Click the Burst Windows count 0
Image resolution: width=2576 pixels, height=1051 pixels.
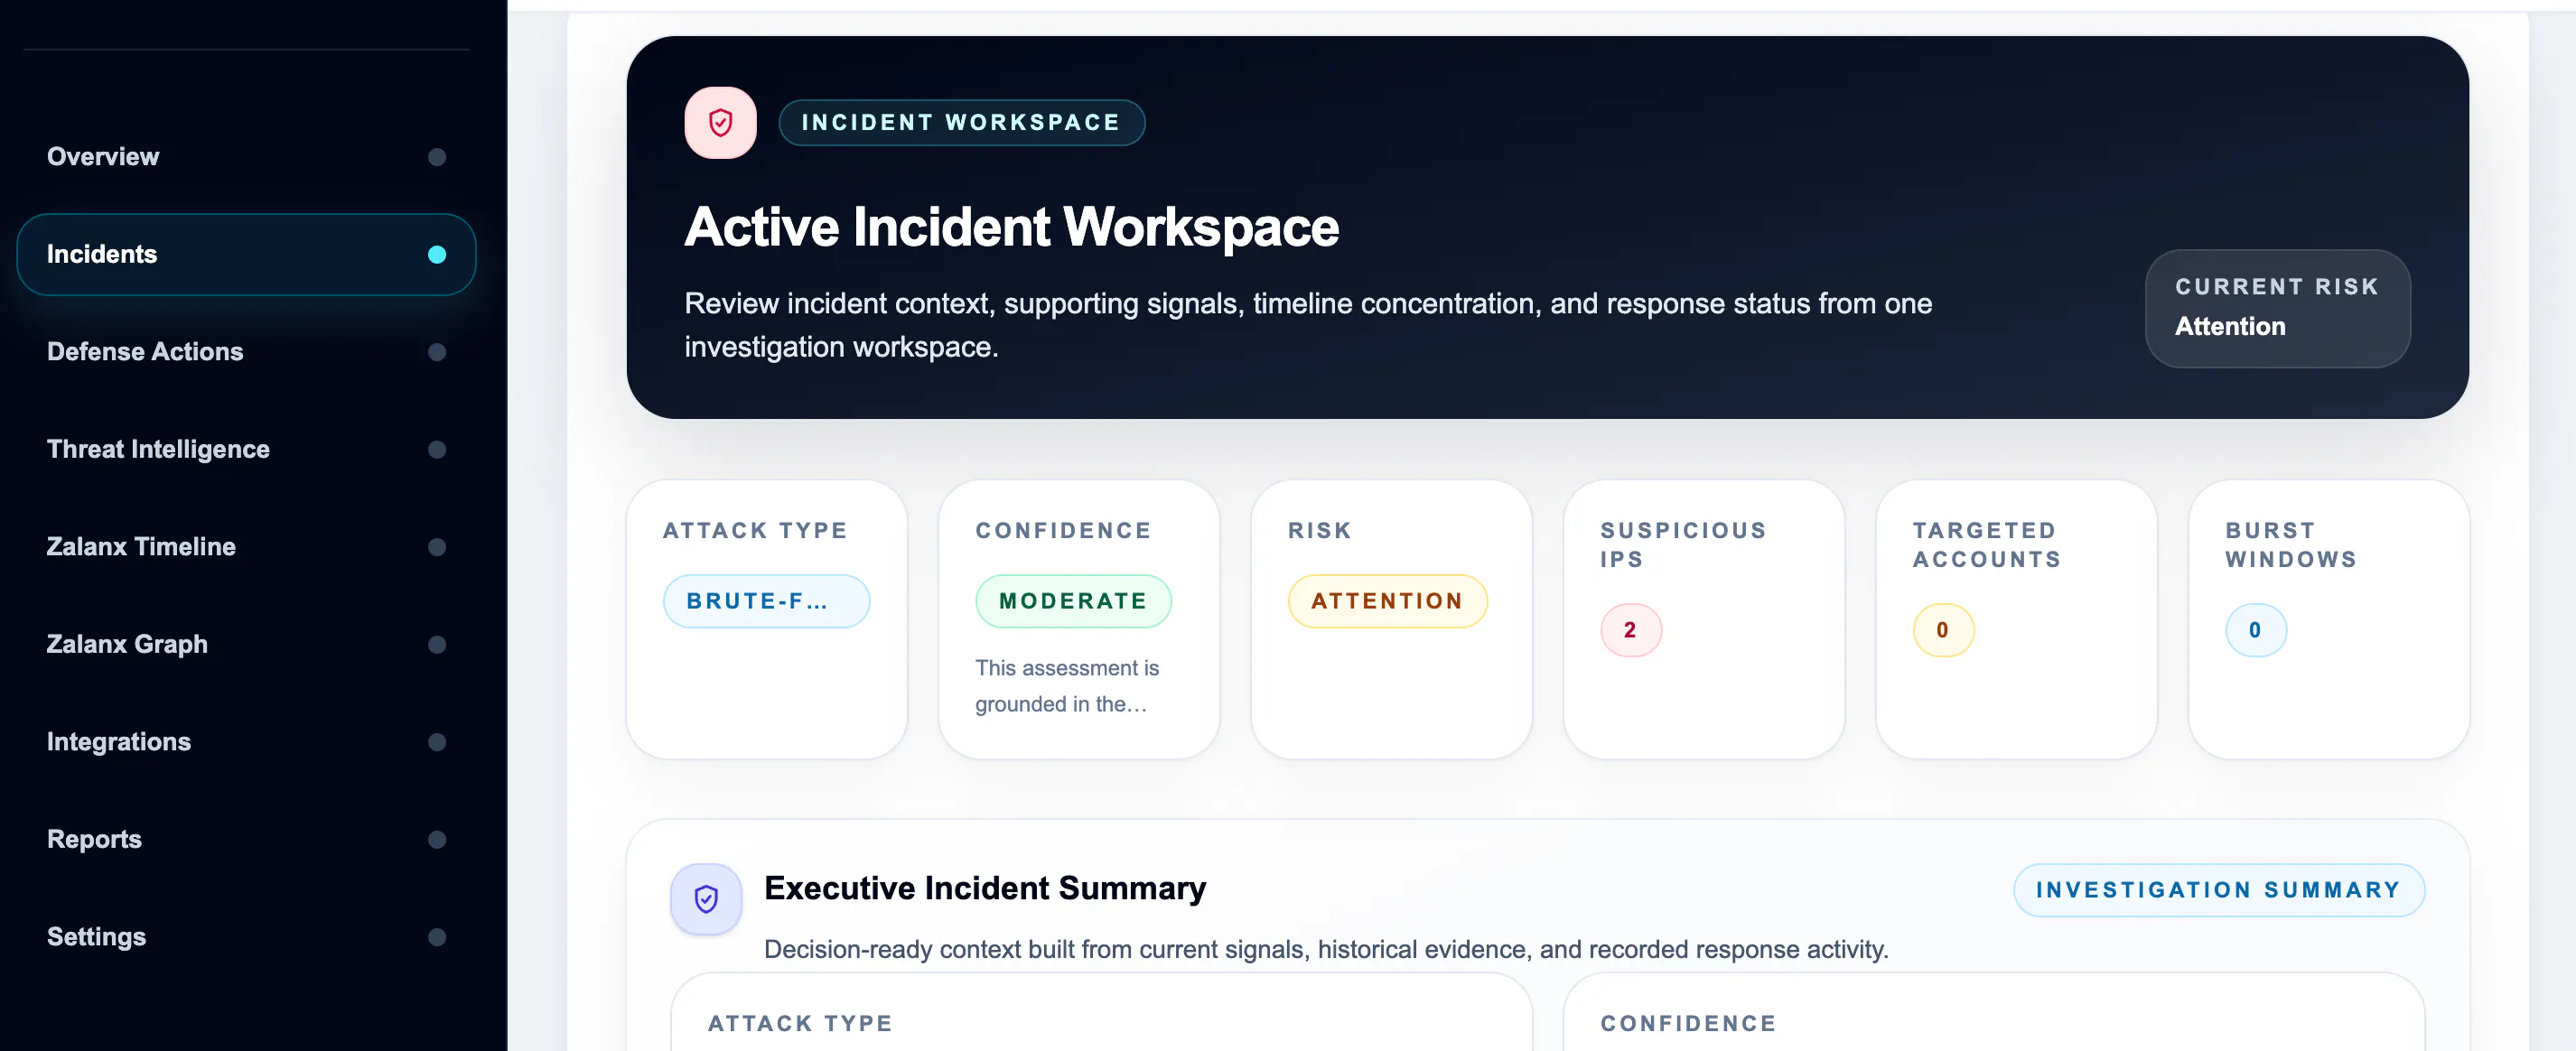[2255, 630]
